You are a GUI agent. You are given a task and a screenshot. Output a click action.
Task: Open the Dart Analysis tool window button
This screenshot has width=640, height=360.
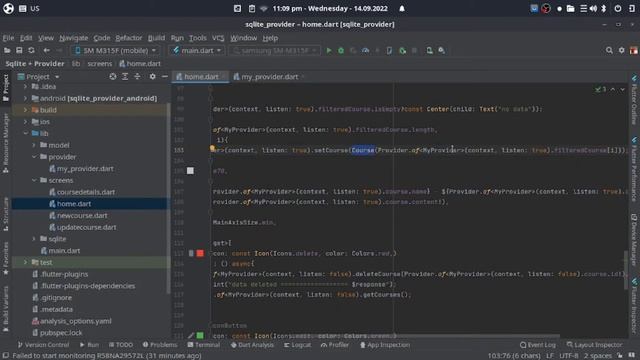(252, 345)
